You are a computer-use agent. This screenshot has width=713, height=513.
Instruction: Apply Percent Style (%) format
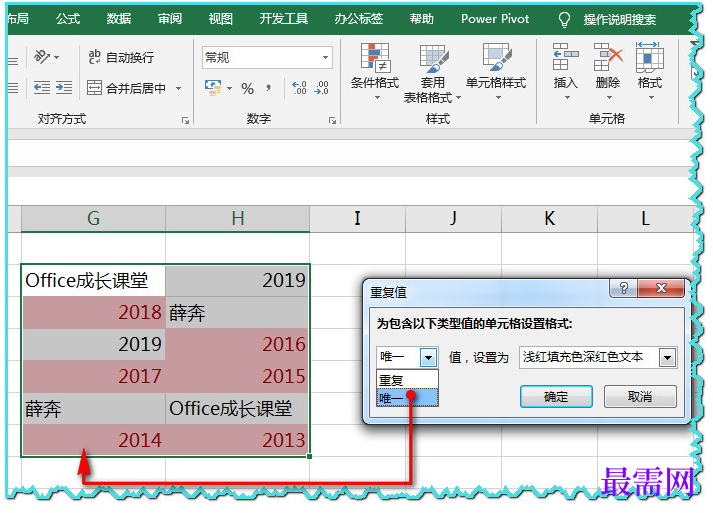[247, 88]
